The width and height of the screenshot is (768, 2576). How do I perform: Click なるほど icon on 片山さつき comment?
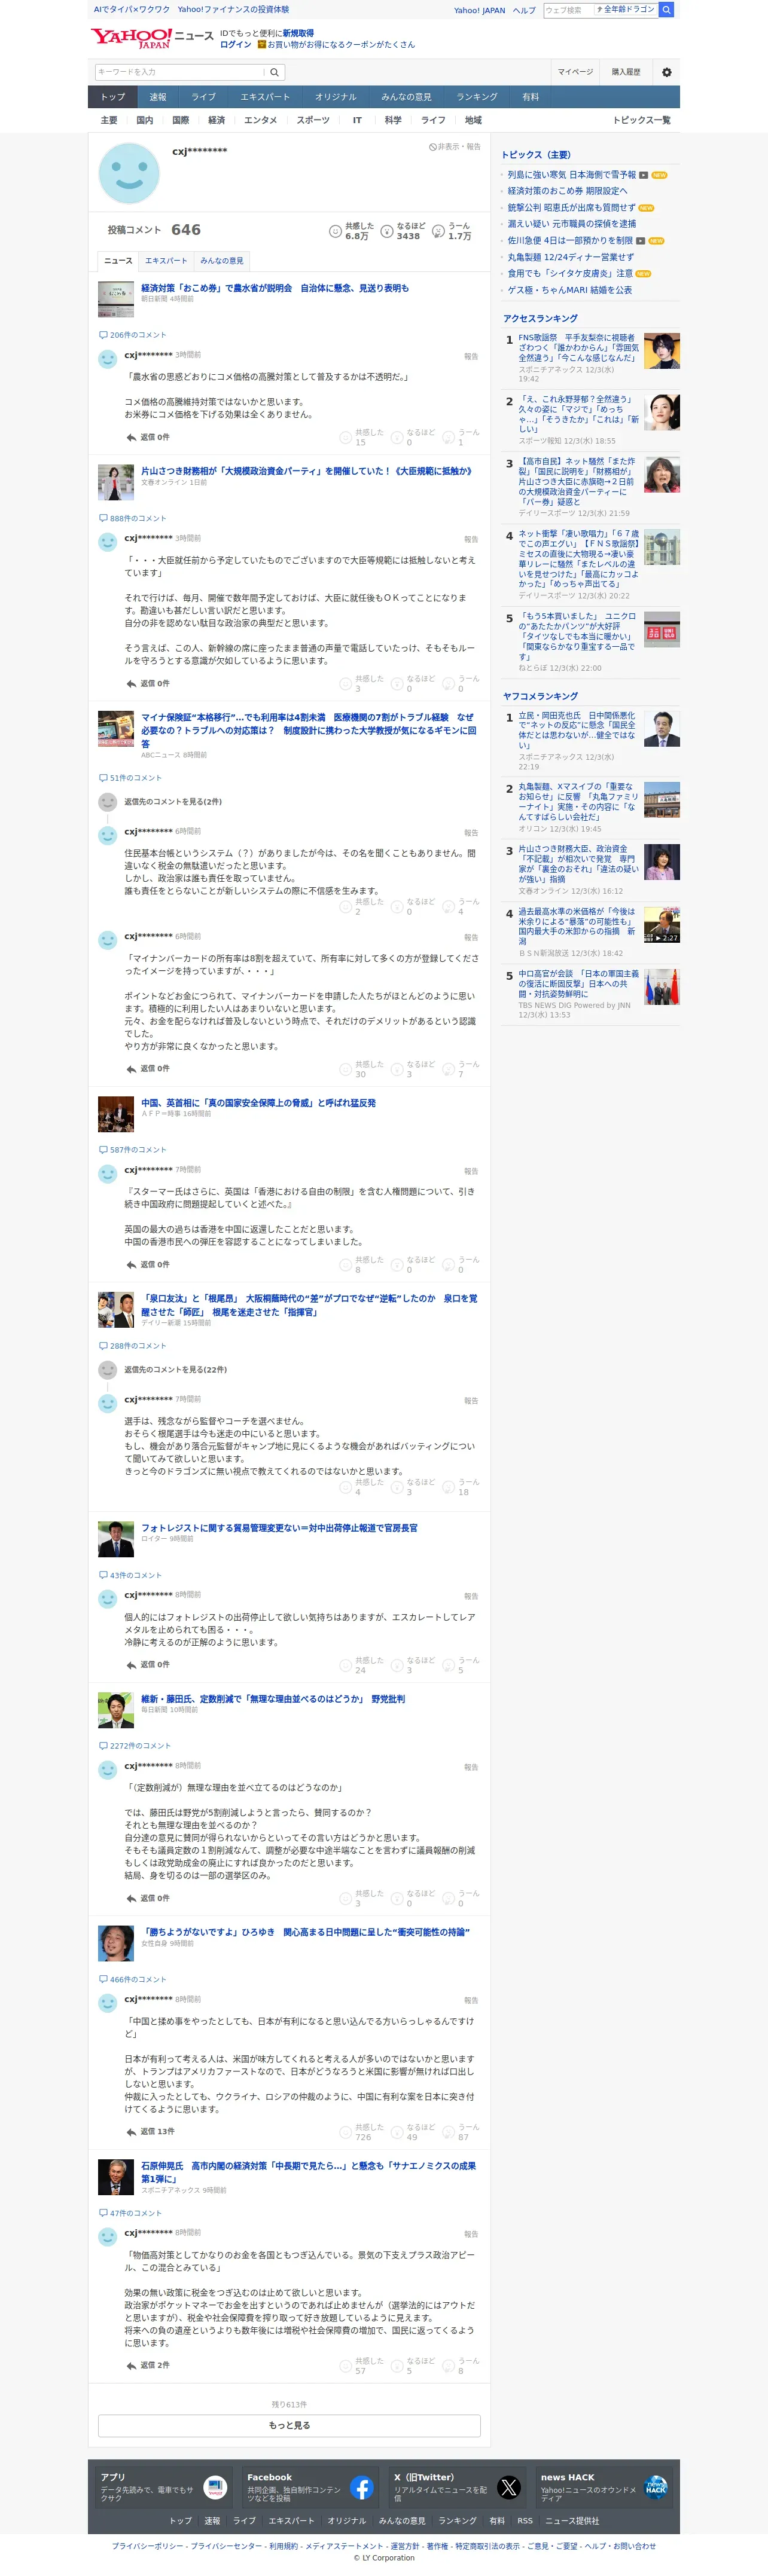point(396,684)
